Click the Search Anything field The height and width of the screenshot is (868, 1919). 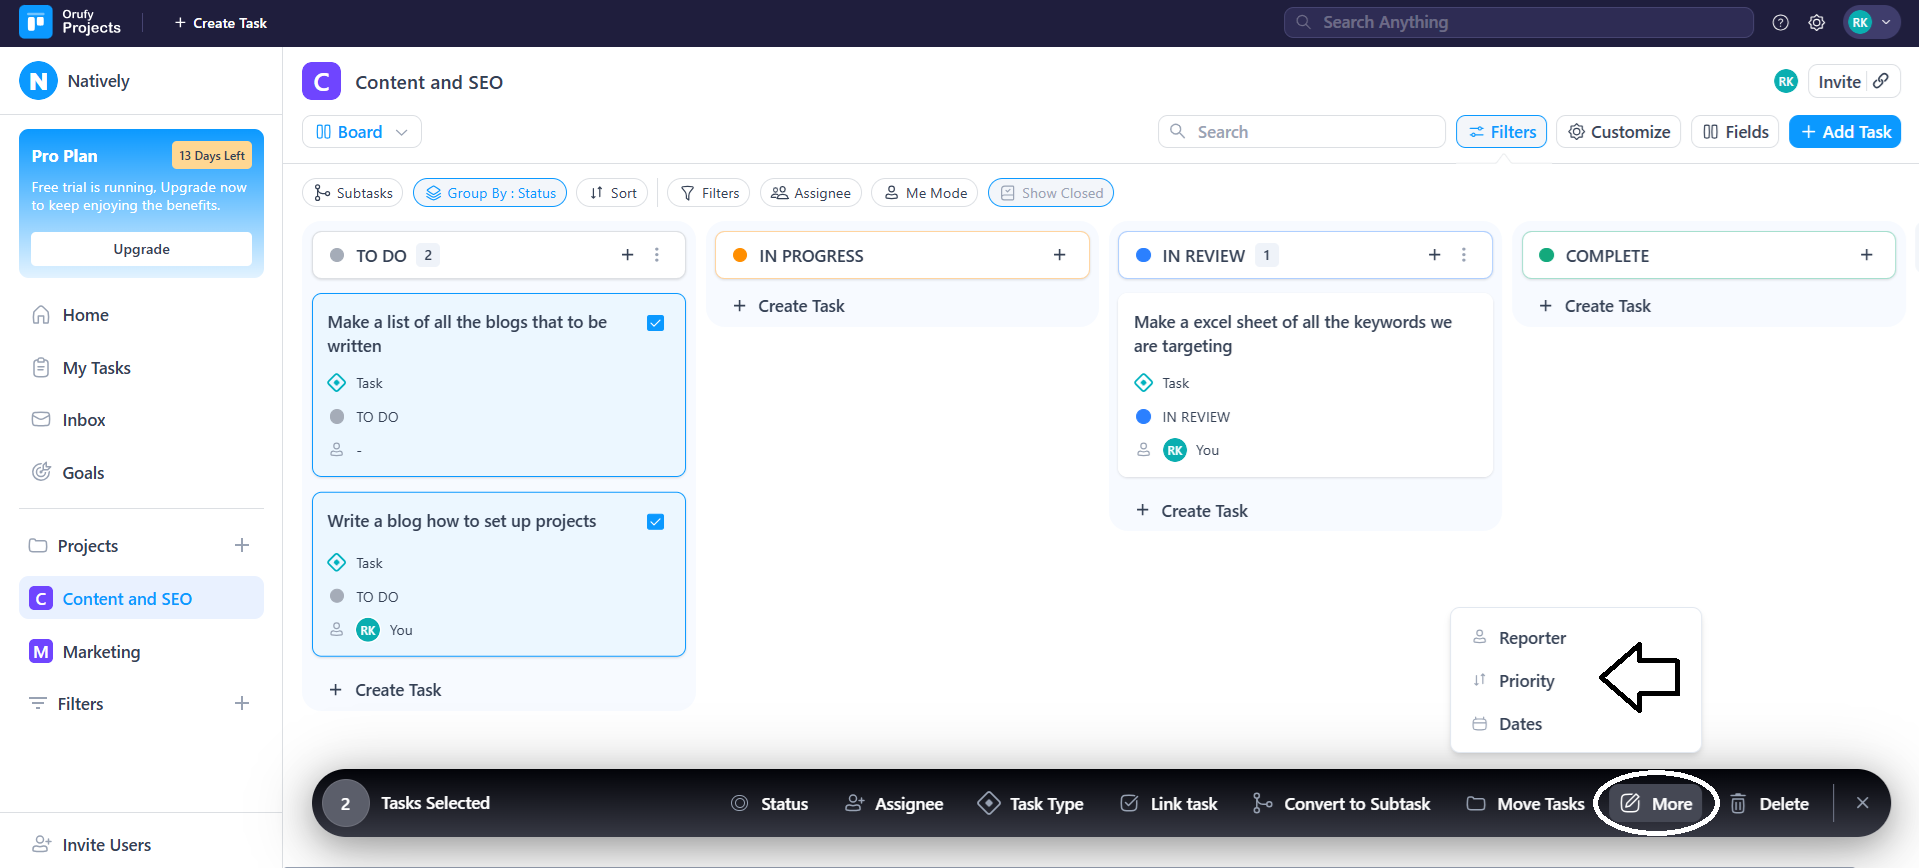click(1518, 22)
